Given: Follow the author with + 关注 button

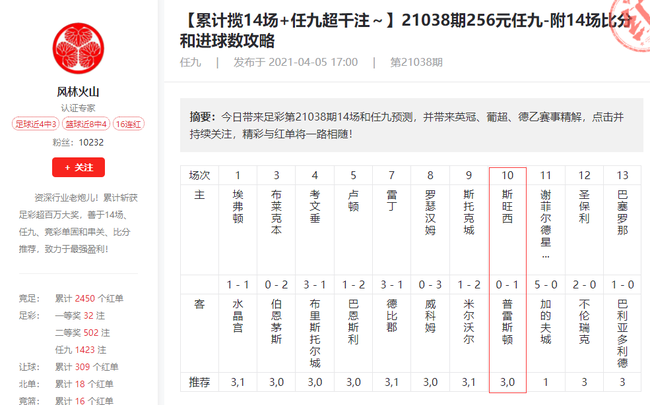Looking at the screenshot, I should (x=78, y=167).
